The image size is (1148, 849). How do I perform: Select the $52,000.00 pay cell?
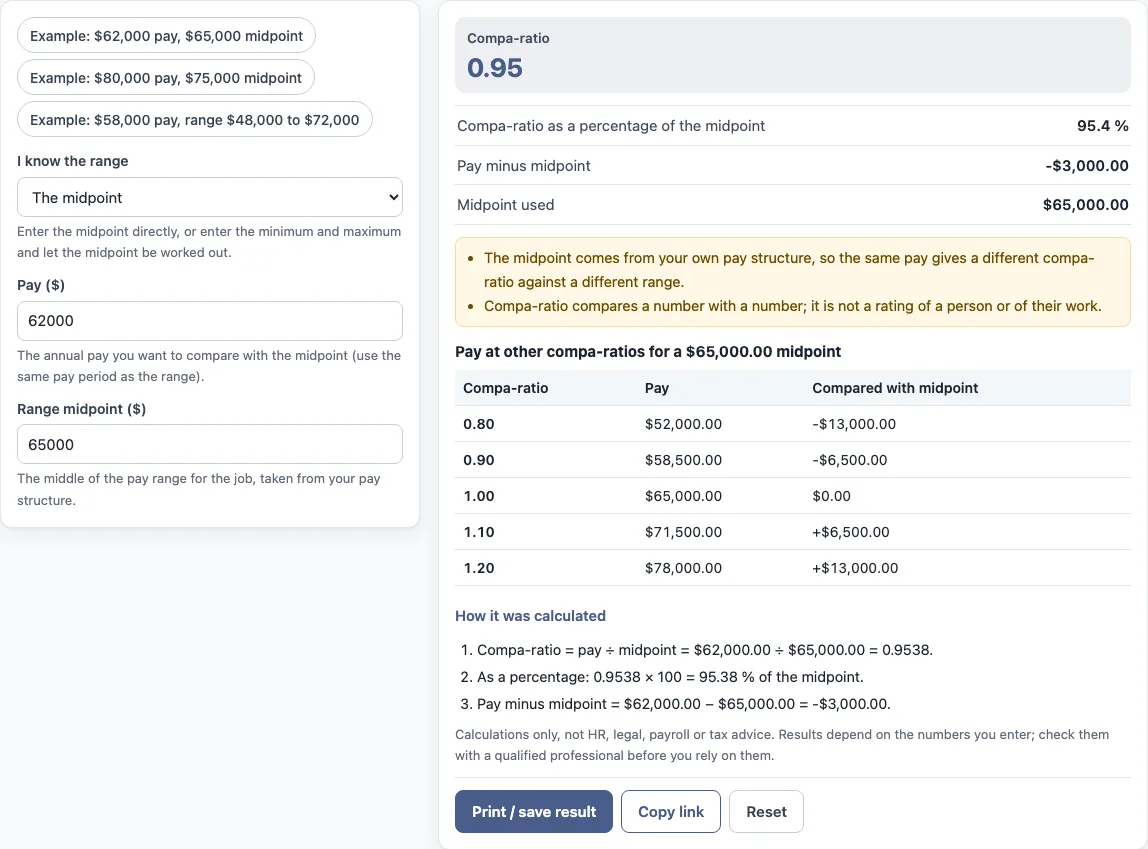[x=683, y=424]
